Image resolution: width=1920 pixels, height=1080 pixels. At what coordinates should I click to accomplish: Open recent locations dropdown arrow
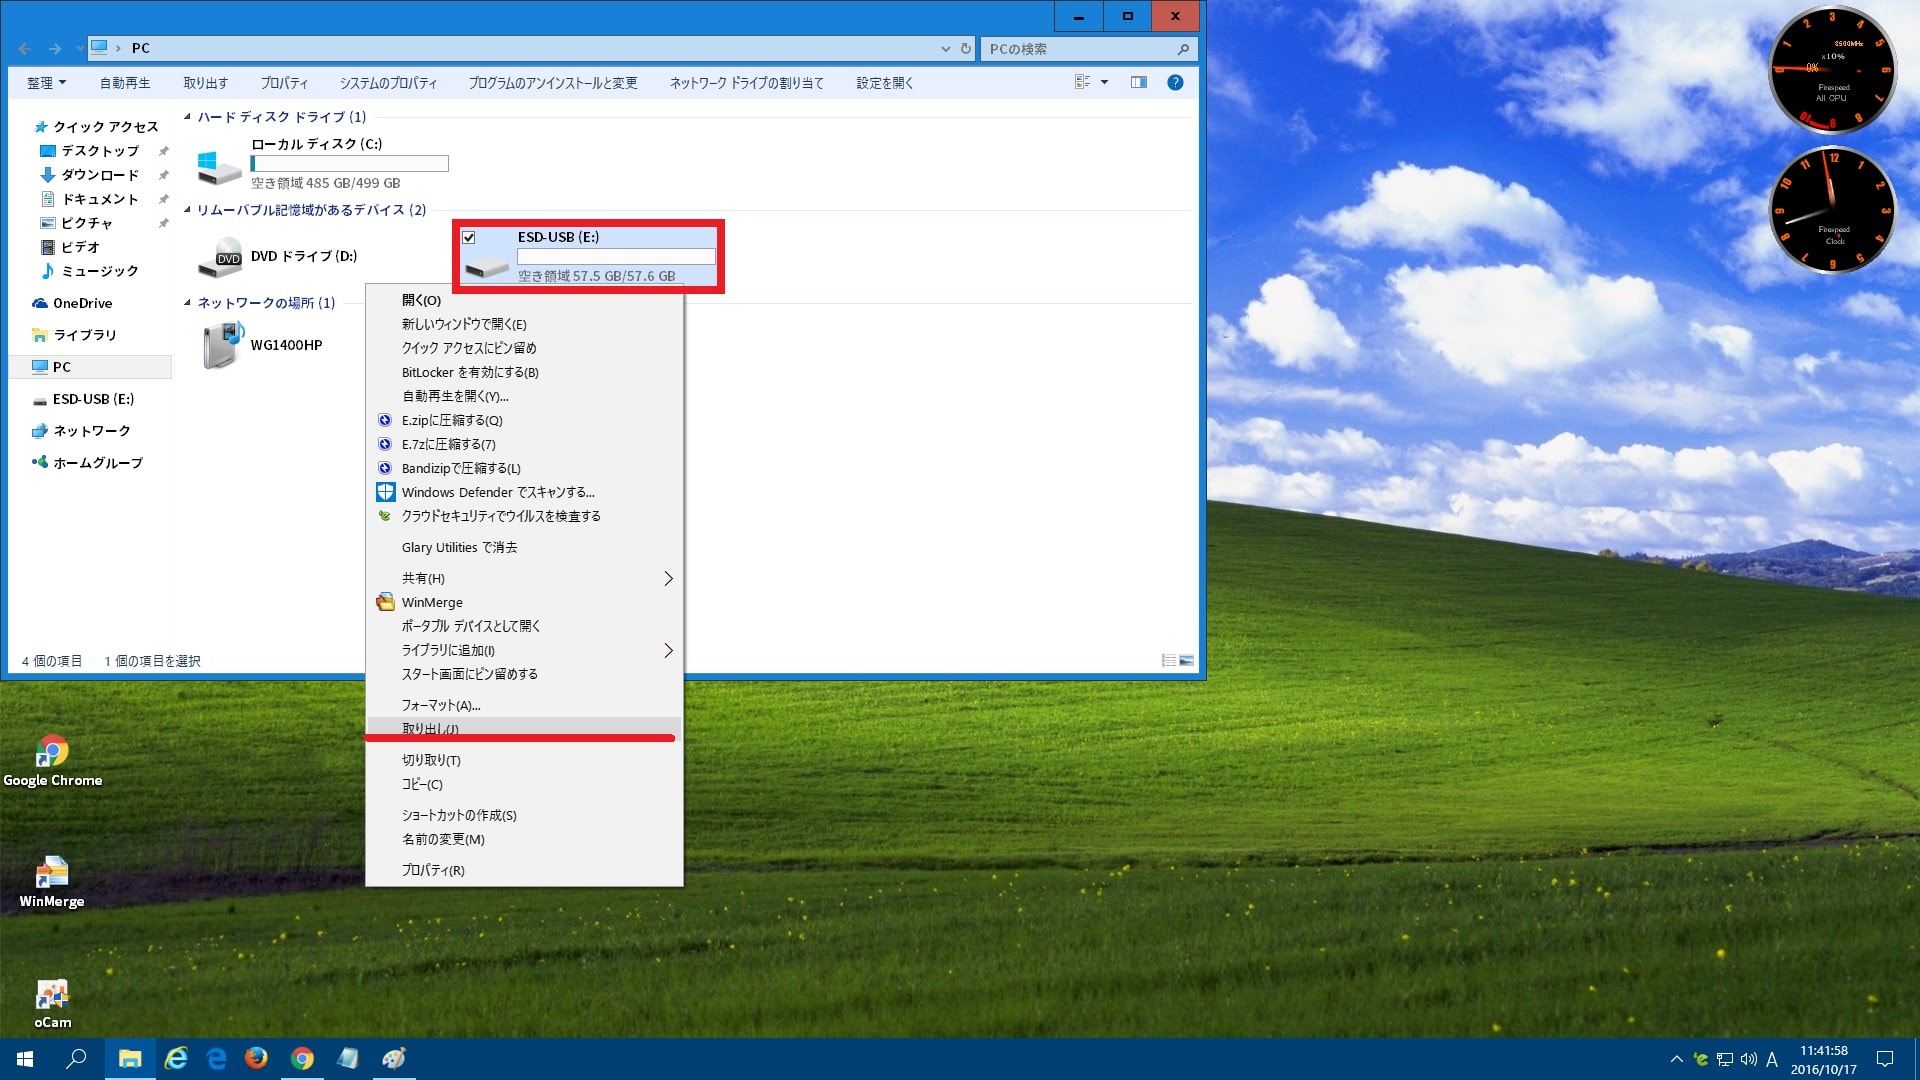coord(79,48)
